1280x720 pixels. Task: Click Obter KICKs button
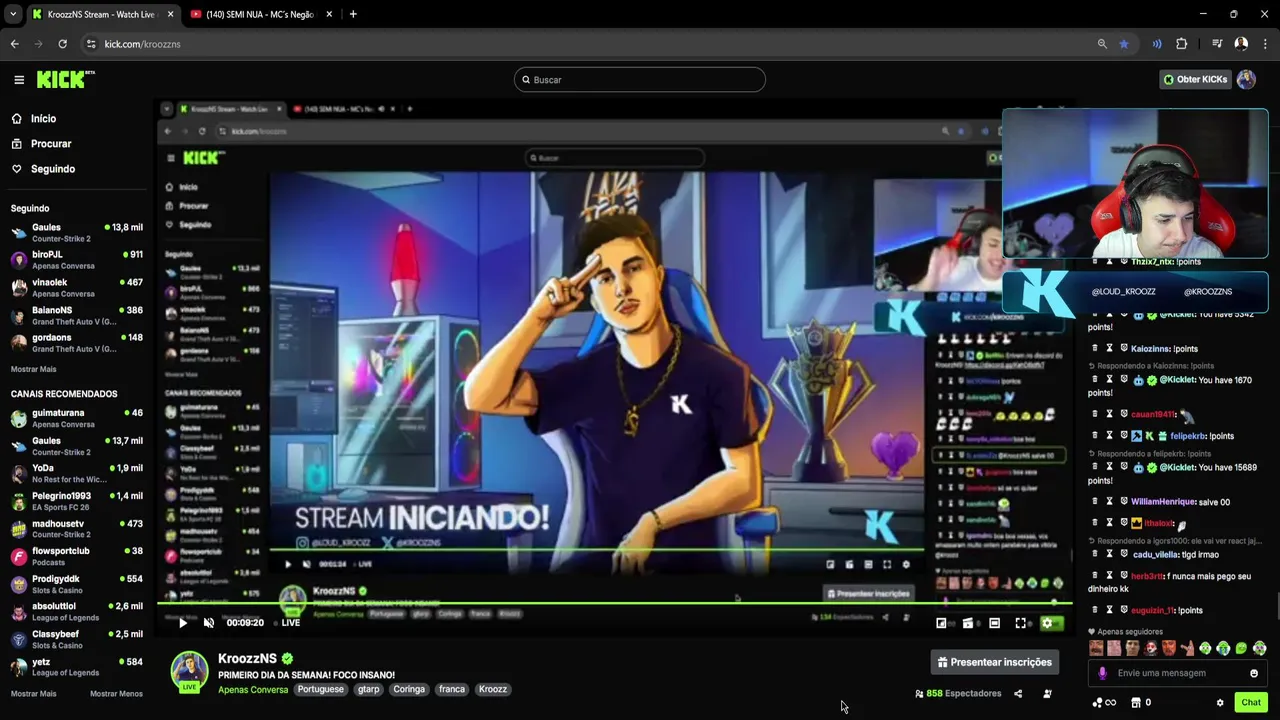[1194, 80]
